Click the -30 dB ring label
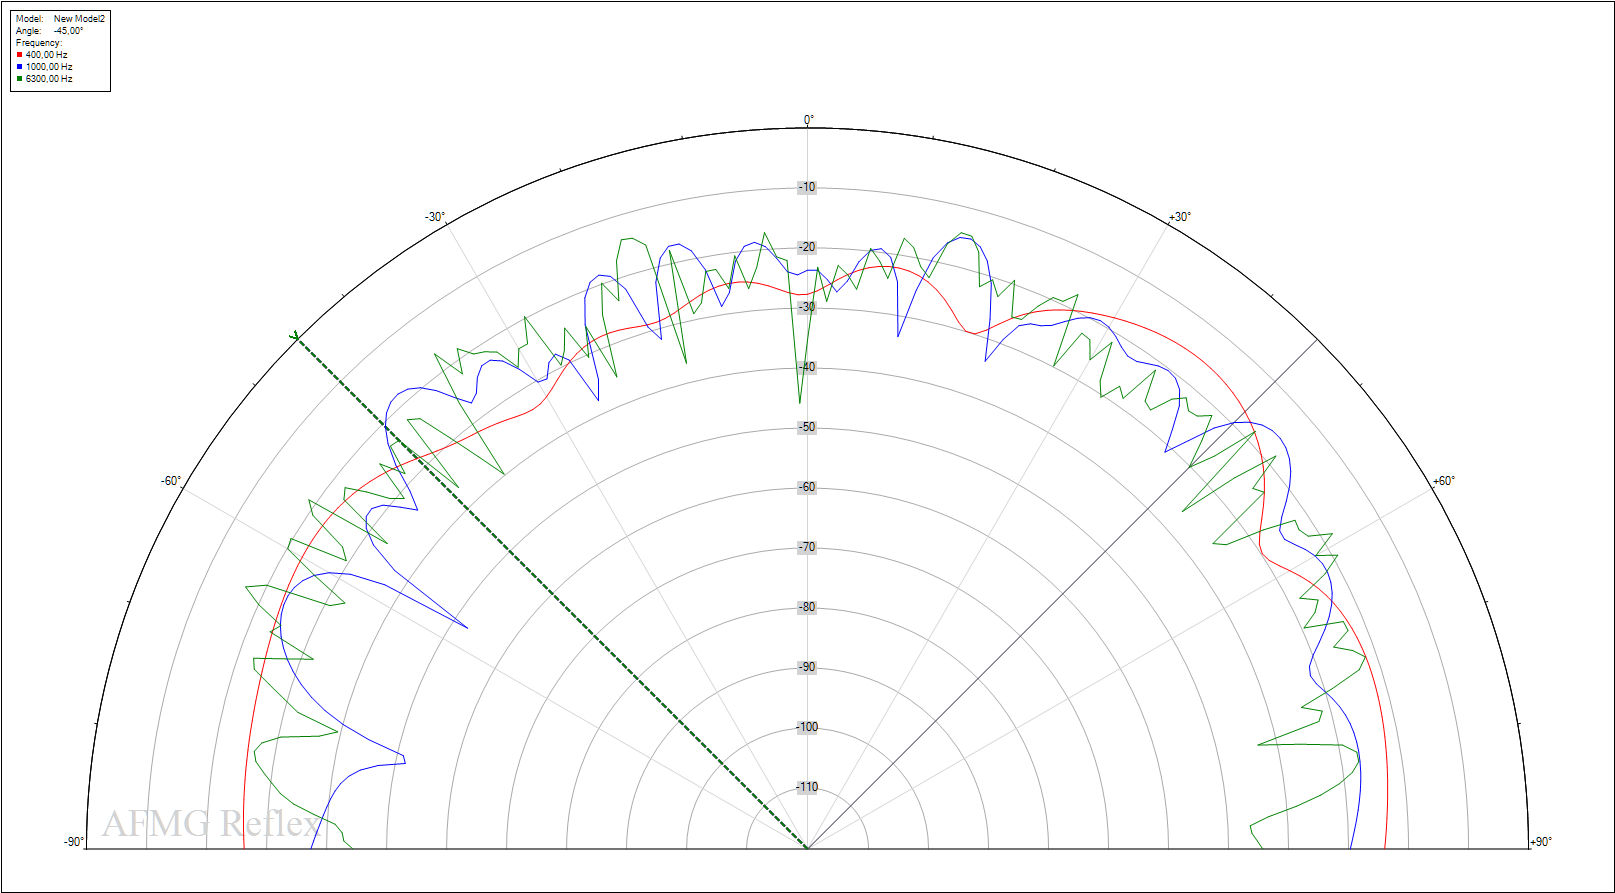Viewport: 1615px width, 893px height. 807,307
